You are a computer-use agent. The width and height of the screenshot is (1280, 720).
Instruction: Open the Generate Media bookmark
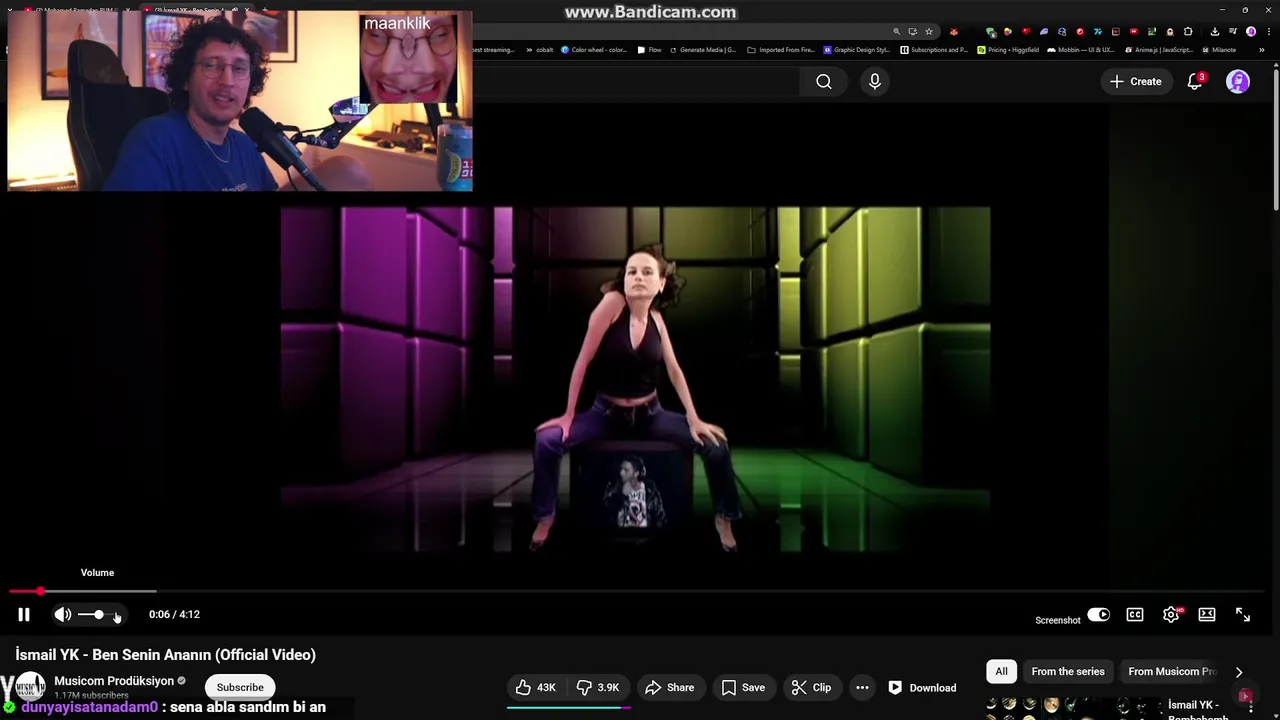pyautogui.click(x=703, y=49)
